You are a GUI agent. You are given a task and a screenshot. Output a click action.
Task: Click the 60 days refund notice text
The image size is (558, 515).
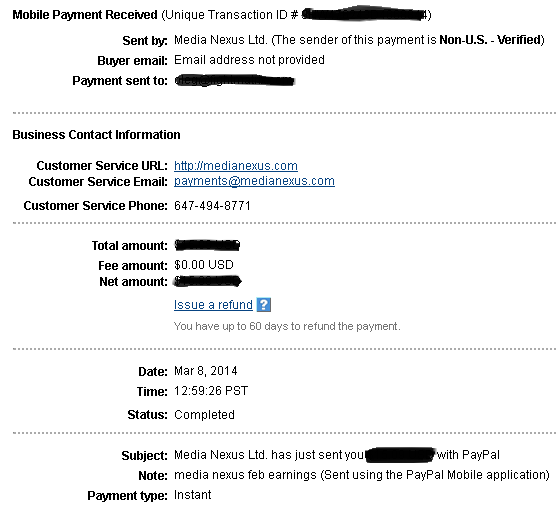point(287,326)
